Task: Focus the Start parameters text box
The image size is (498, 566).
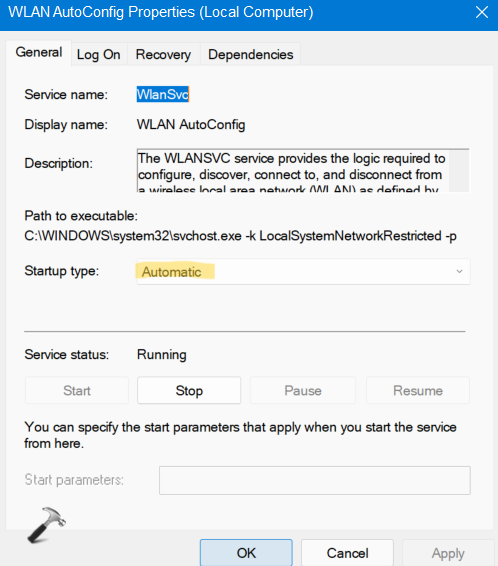Action: click(315, 480)
